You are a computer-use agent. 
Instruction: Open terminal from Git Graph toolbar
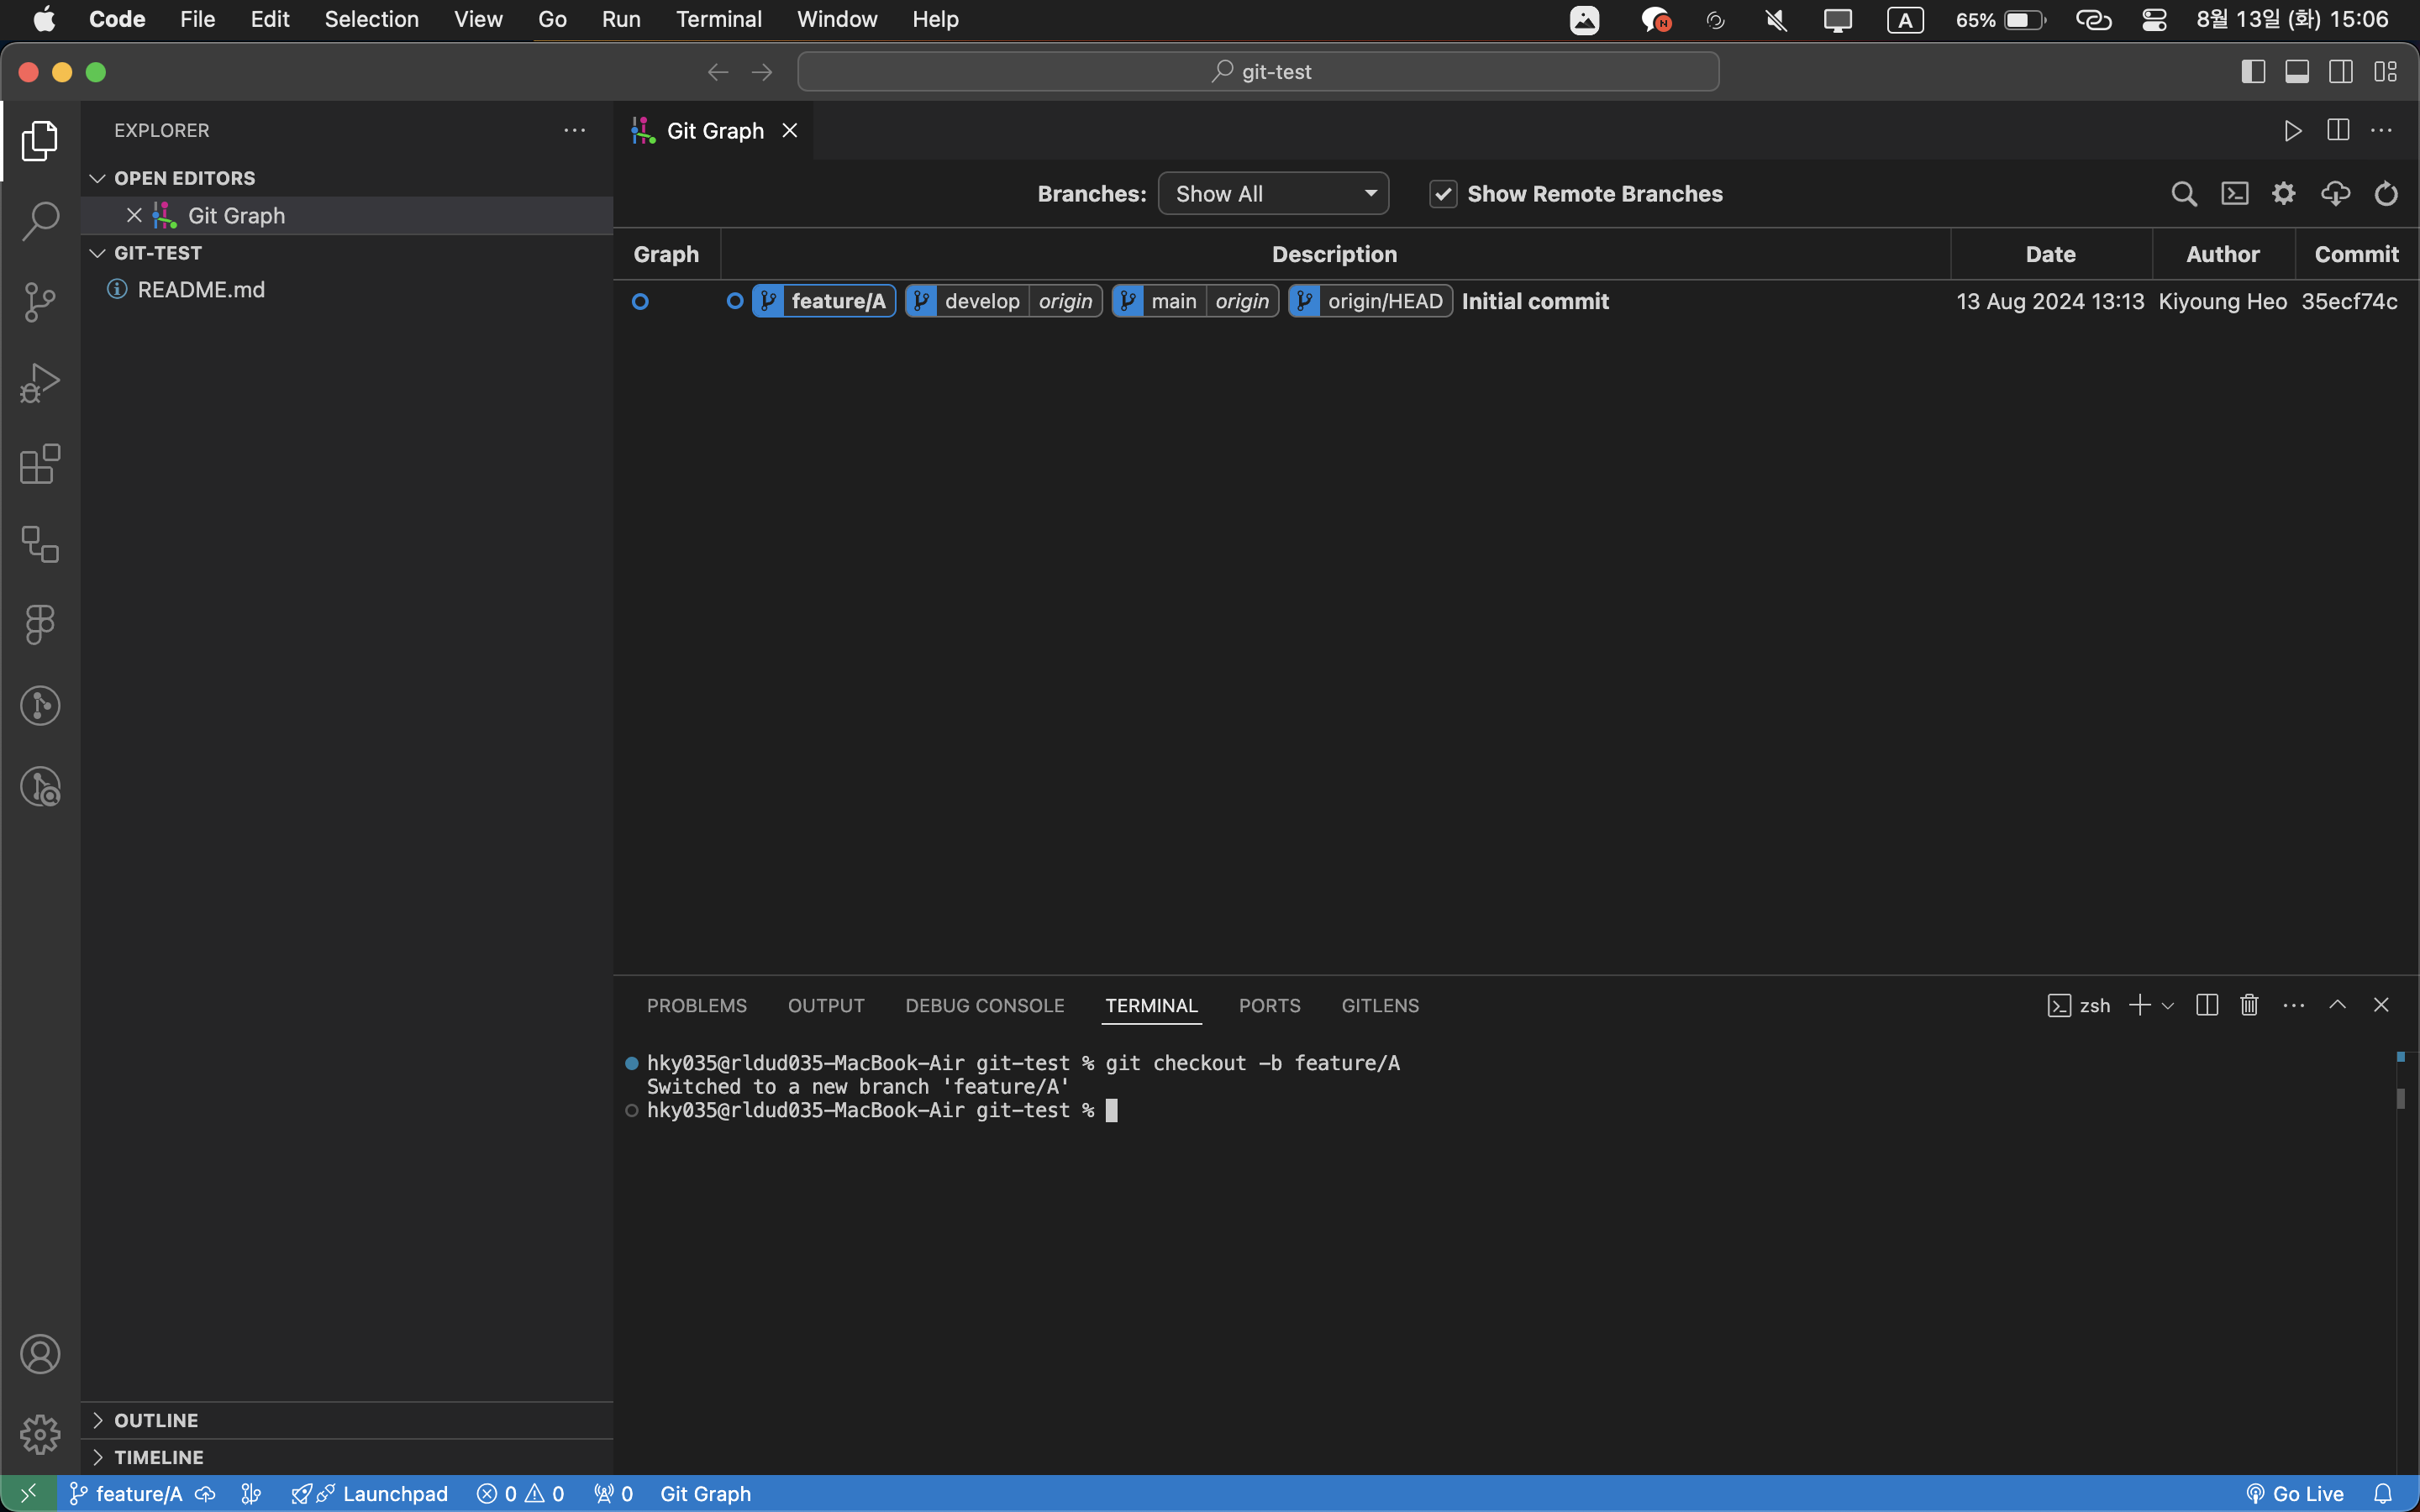pyautogui.click(x=2235, y=194)
